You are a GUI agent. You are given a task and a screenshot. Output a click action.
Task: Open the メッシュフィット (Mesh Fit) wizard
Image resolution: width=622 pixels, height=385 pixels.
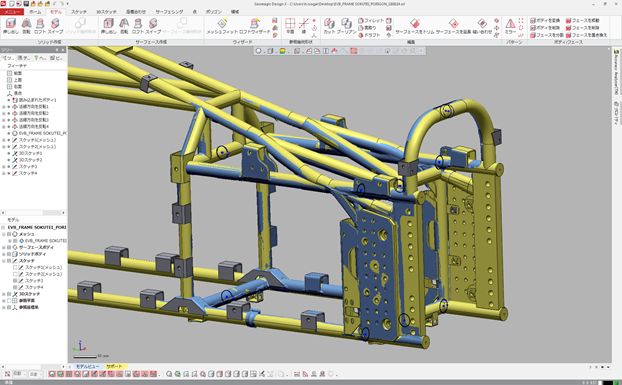(x=222, y=26)
